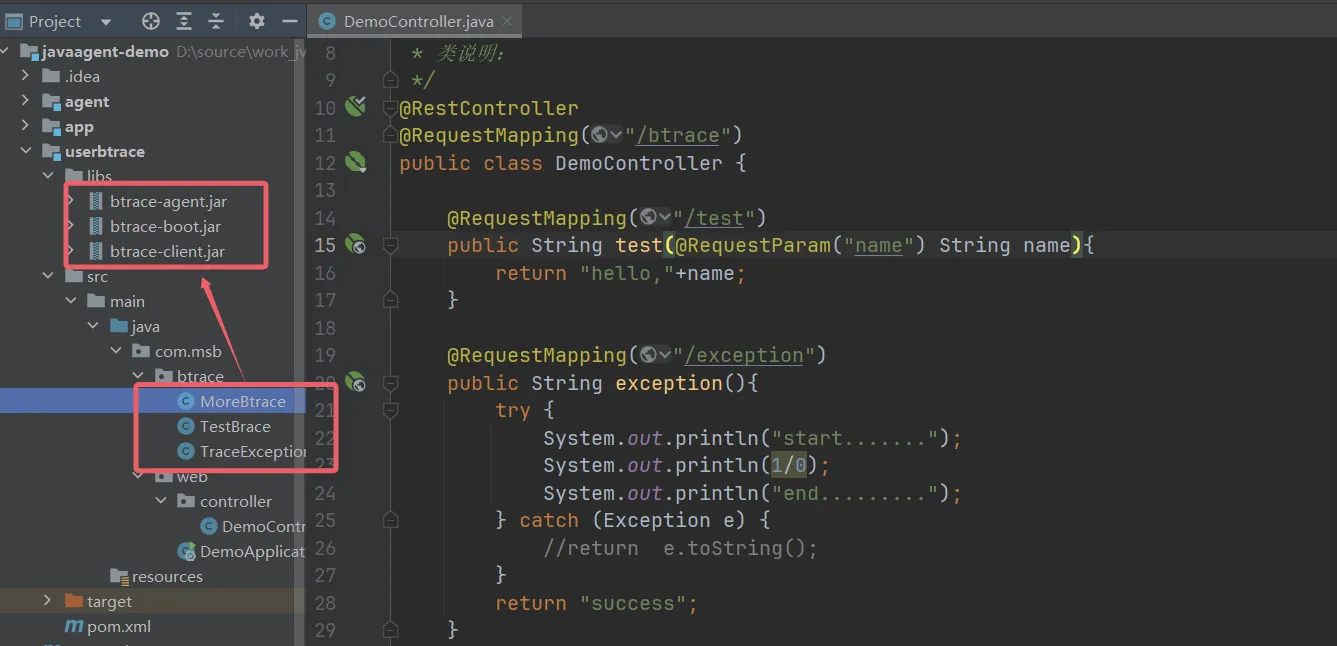Select the TraceException class in the tree
Screen dimensions: 1337x646
click(241, 451)
